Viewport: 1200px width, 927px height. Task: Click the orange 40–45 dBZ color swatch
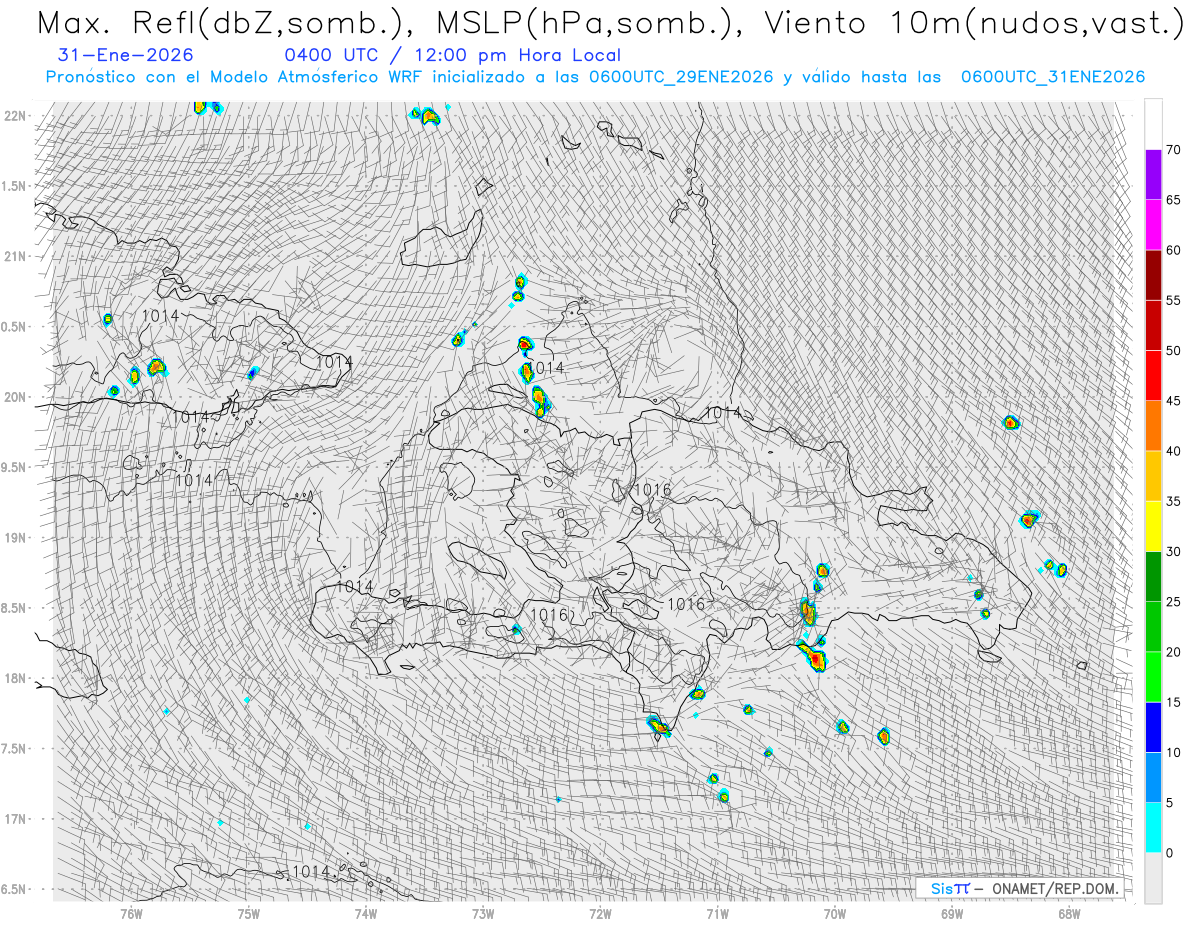(x=1153, y=426)
